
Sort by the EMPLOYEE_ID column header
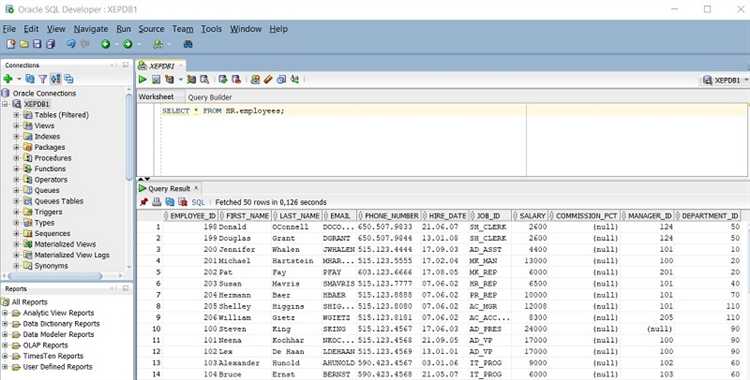pyautogui.click(x=191, y=216)
